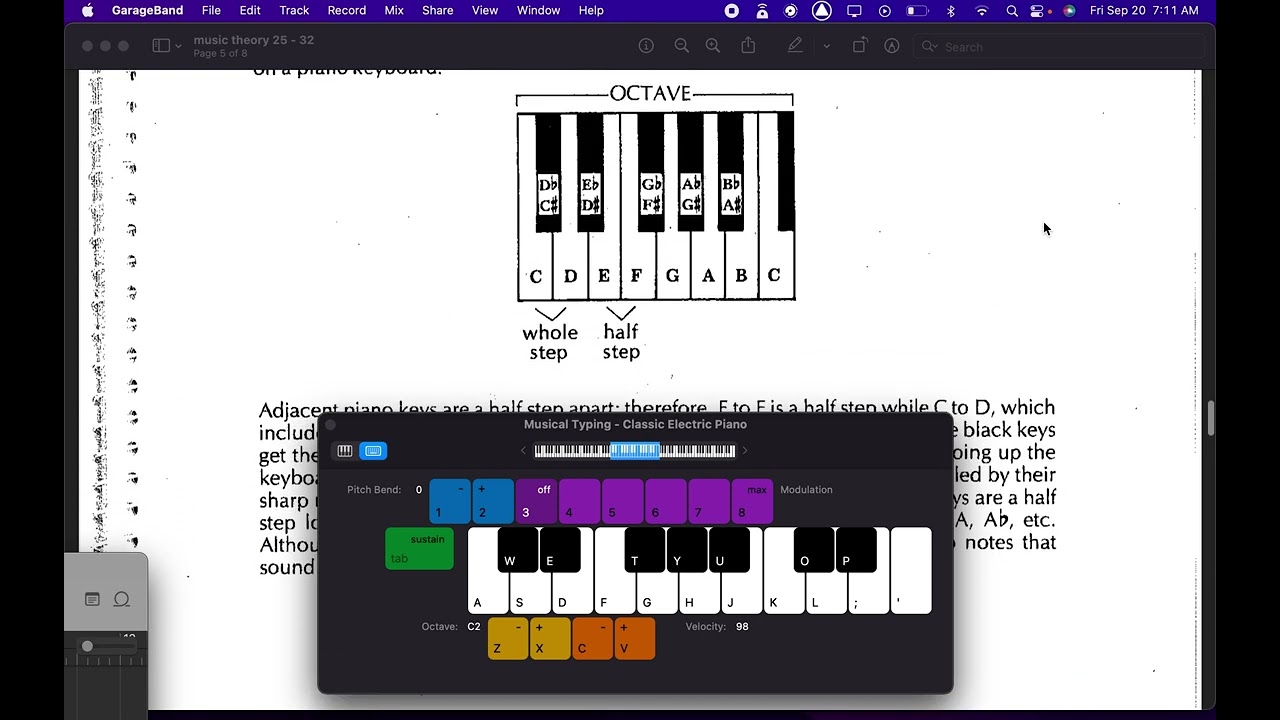The image size is (1280, 720).
Task: Open Spotlight search in the menu bar
Action: tap(1012, 10)
